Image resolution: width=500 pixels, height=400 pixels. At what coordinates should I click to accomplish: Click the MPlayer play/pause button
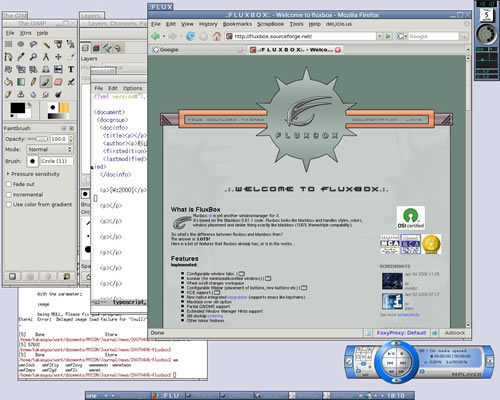(391, 354)
